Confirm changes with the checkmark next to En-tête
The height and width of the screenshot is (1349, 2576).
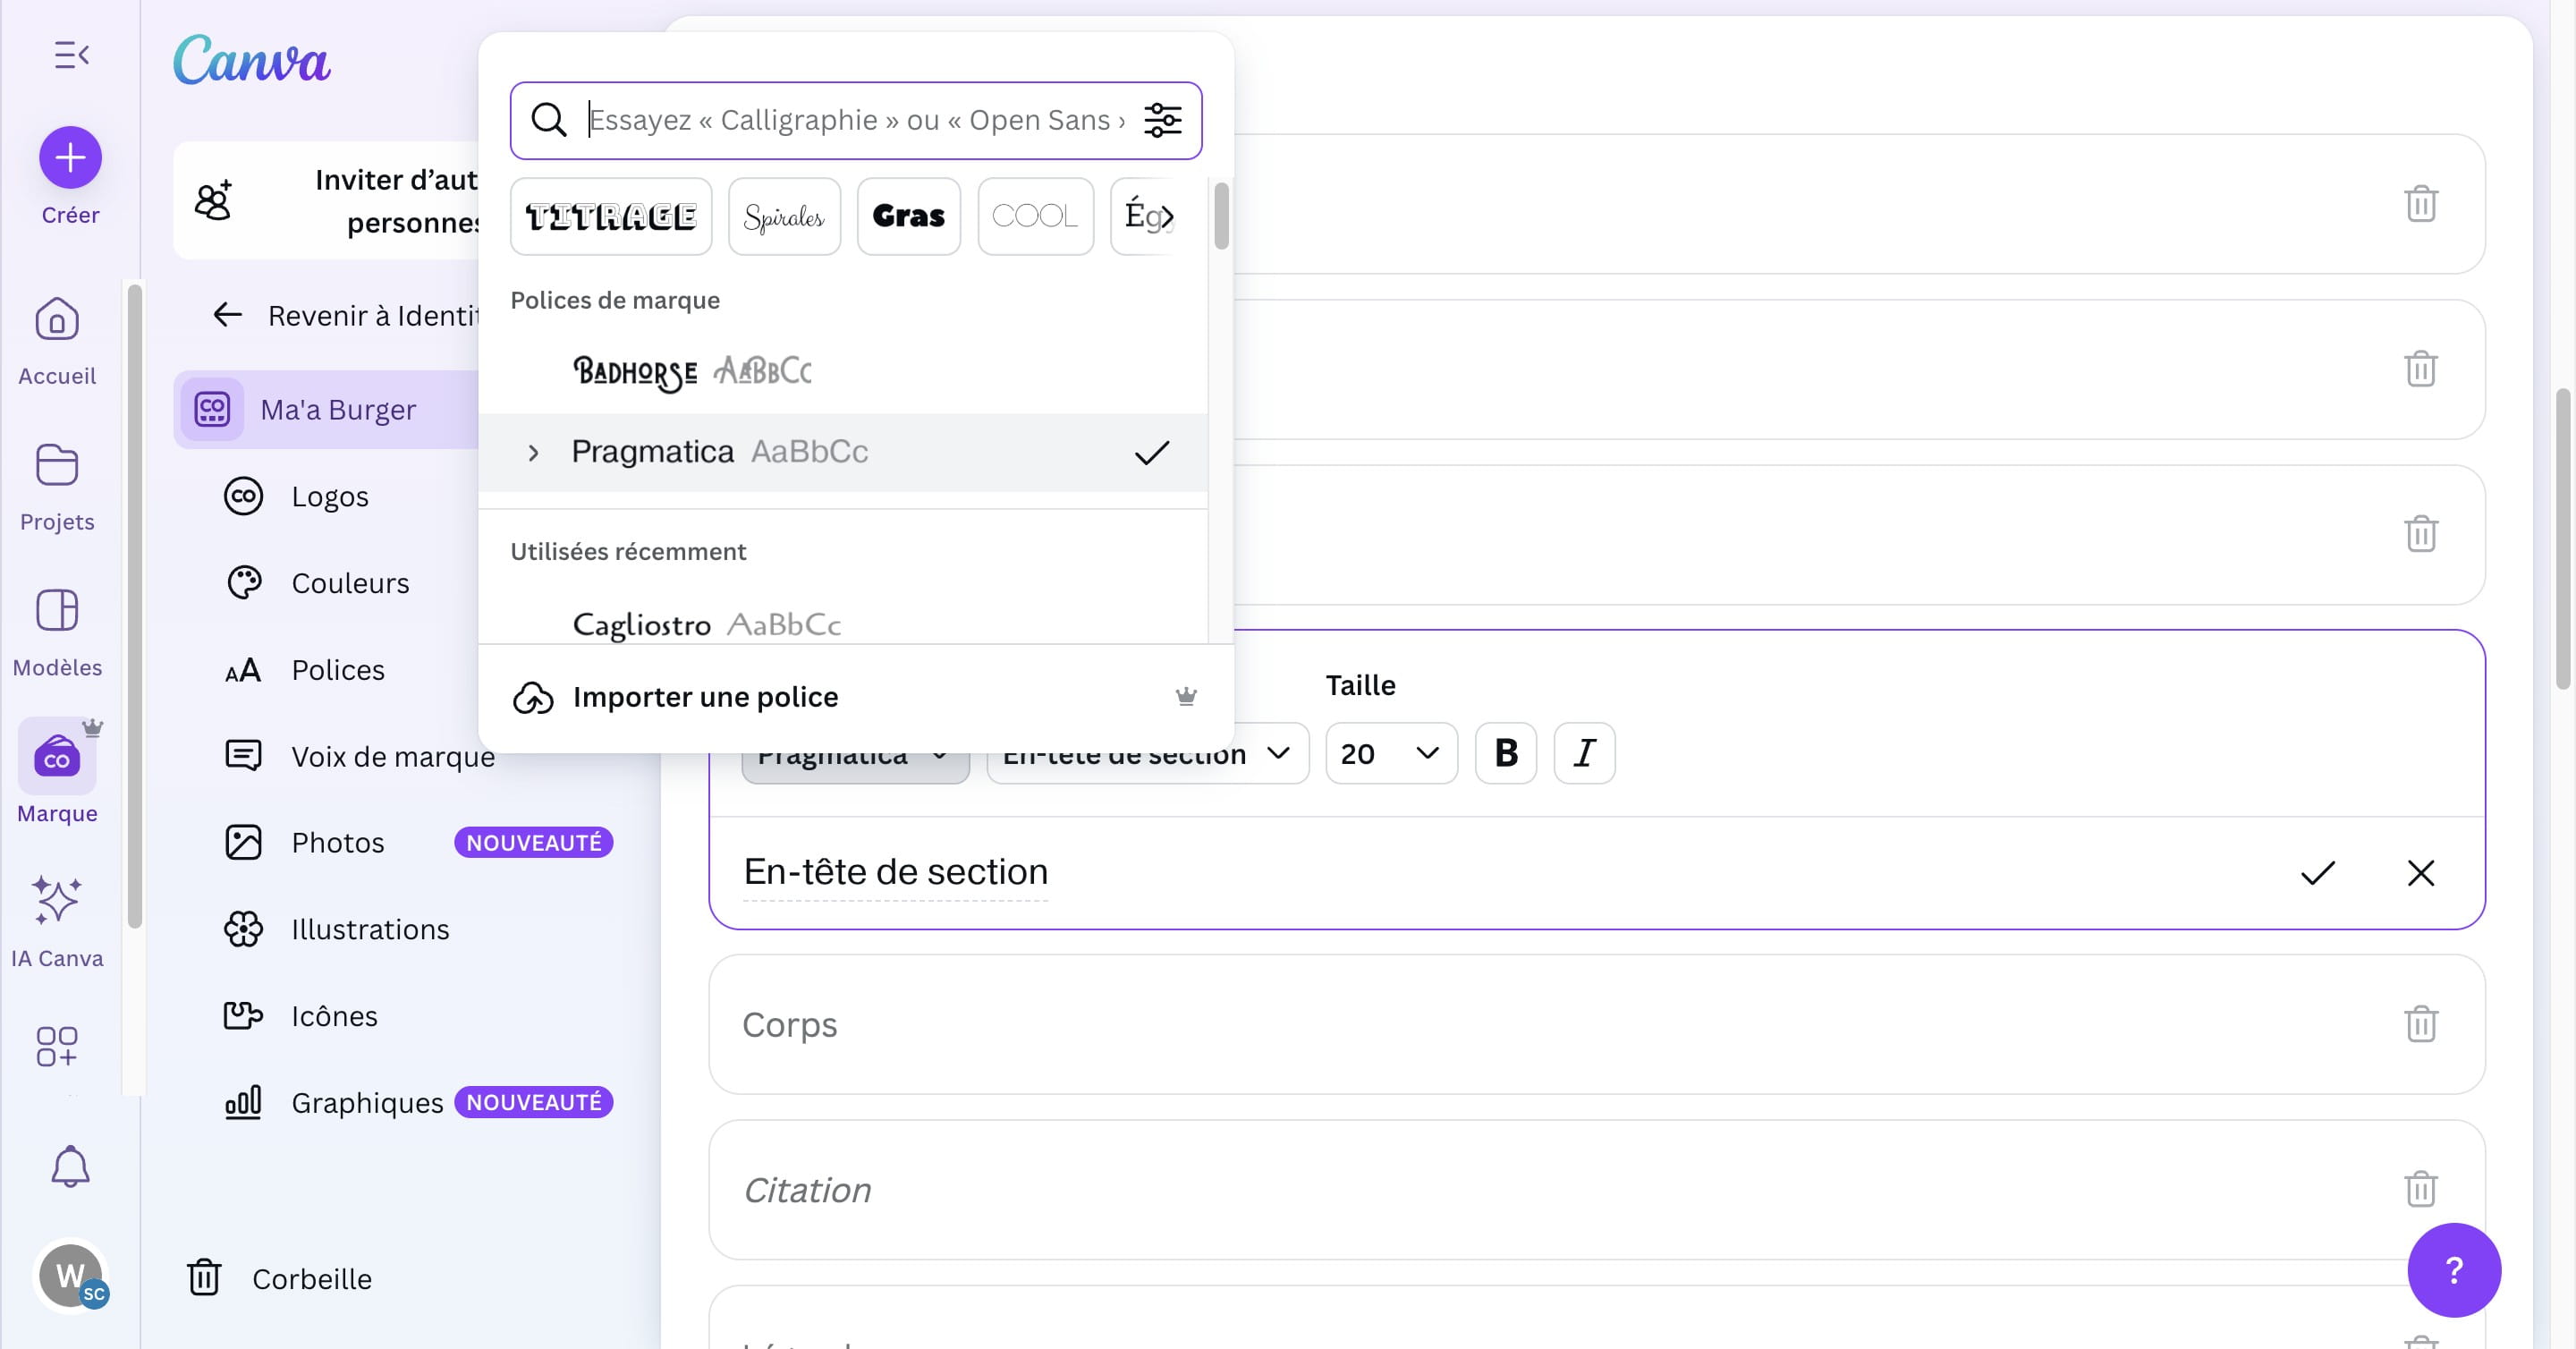click(x=2318, y=873)
